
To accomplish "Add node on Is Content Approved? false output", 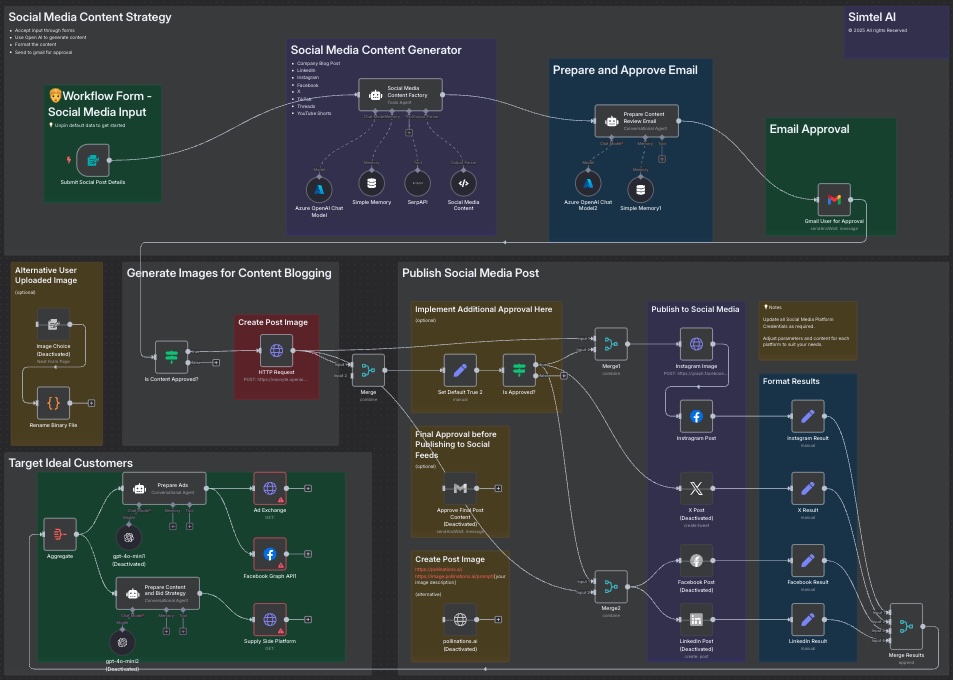I will click(216, 363).
